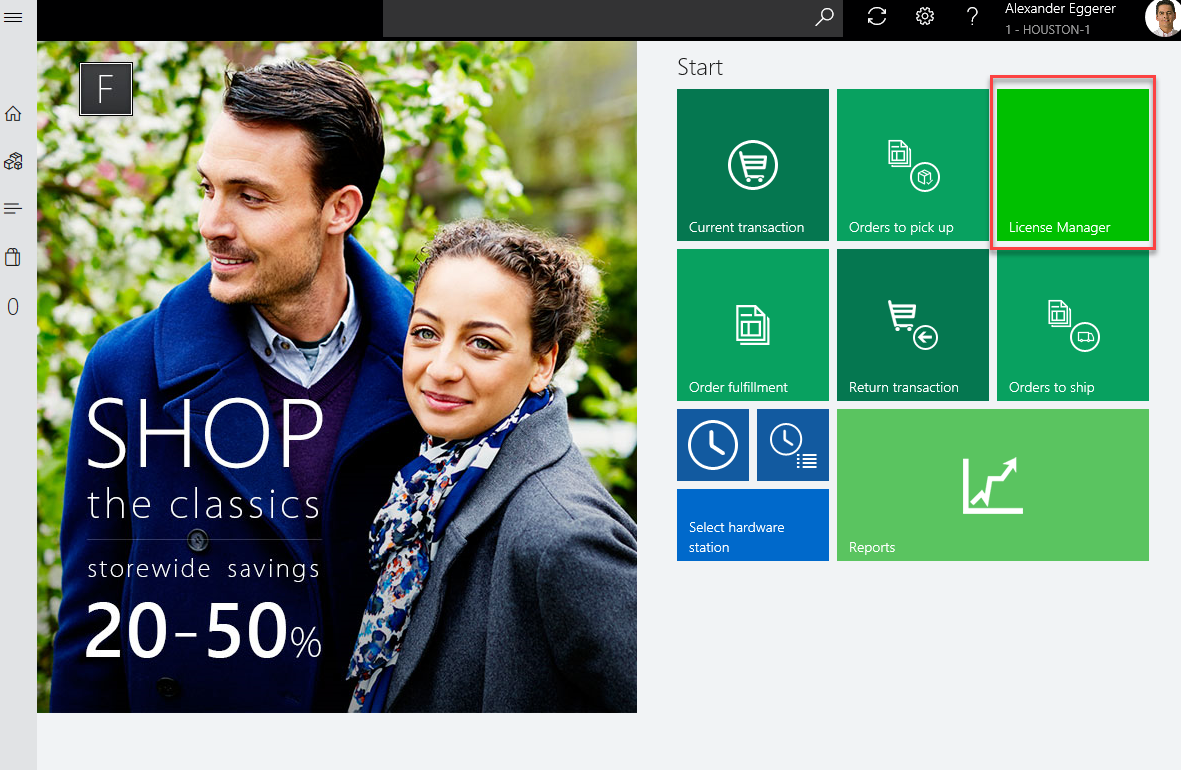Open the hamburger navigation menu
Screen dimensions: 1181x770
pyautogui.click(x=13, y=17)
